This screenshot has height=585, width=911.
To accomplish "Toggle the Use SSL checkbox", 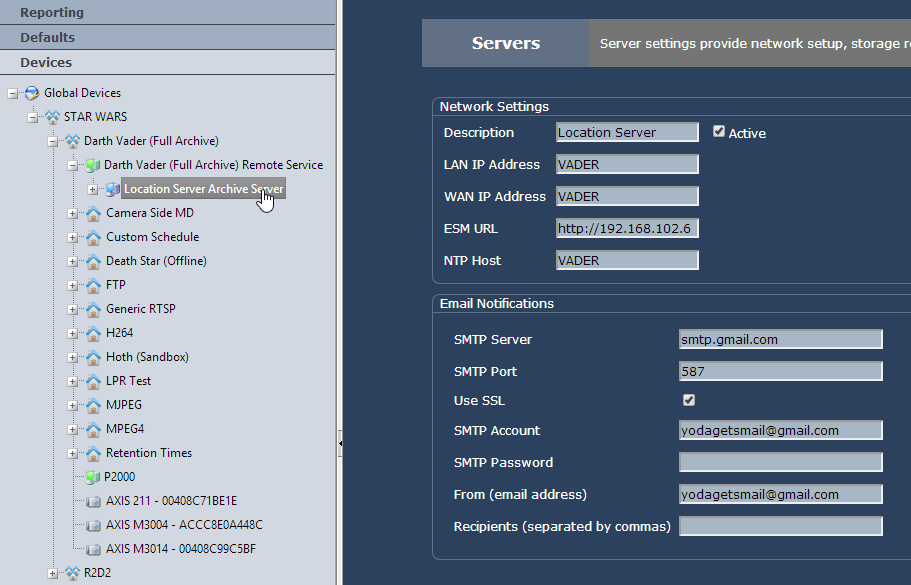I will (x=689, y=400).
